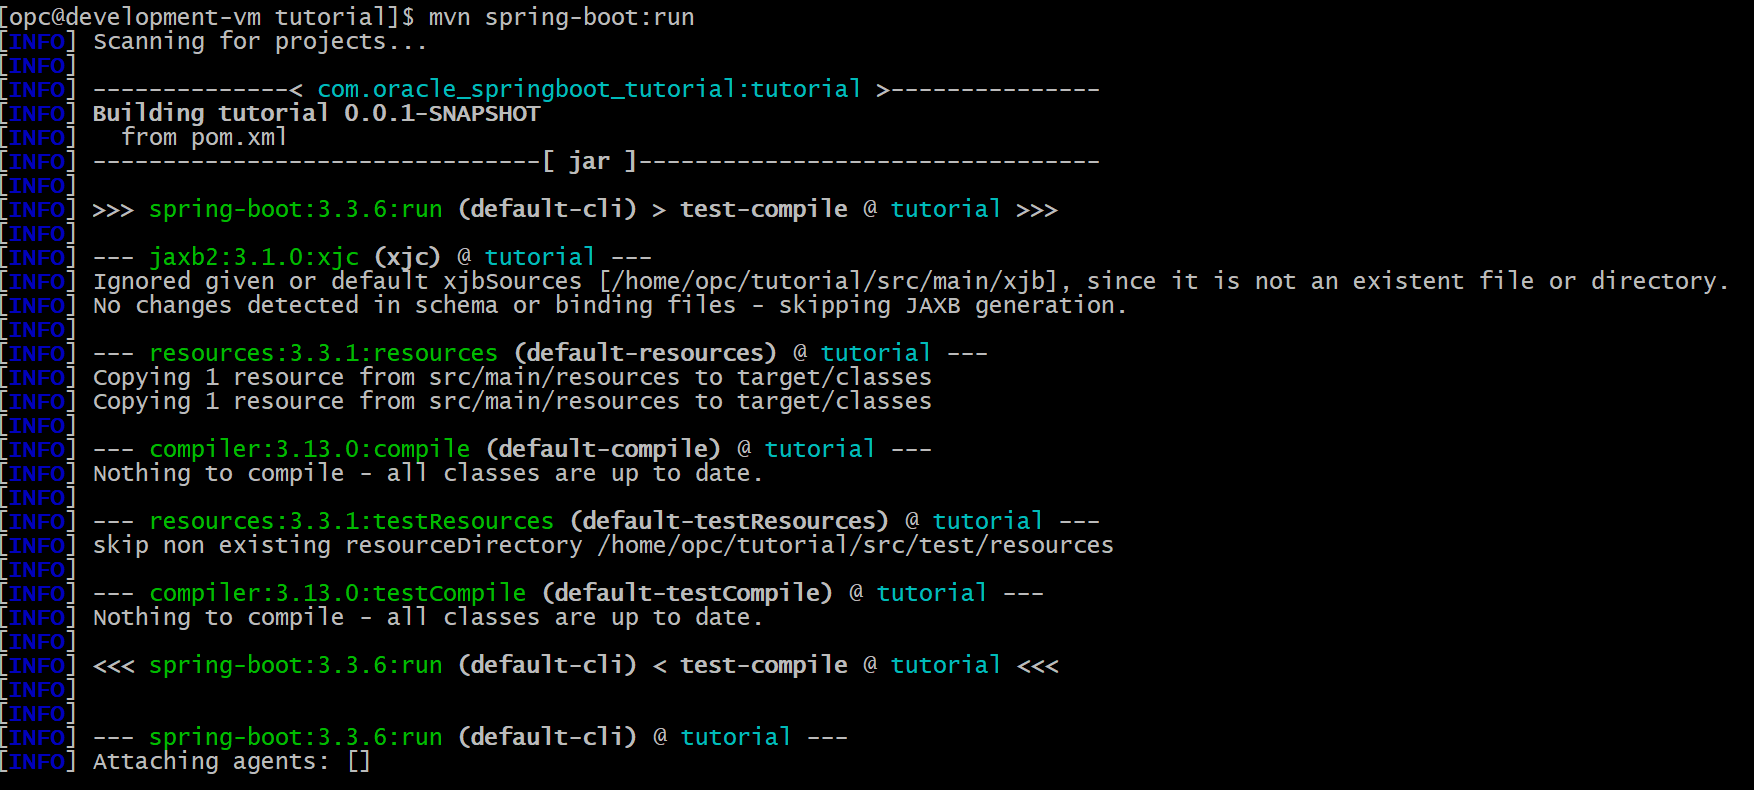The image size is (1754, 790).
Task: Click '(default-testCompile)' text
Action: [x=687, y=594]
